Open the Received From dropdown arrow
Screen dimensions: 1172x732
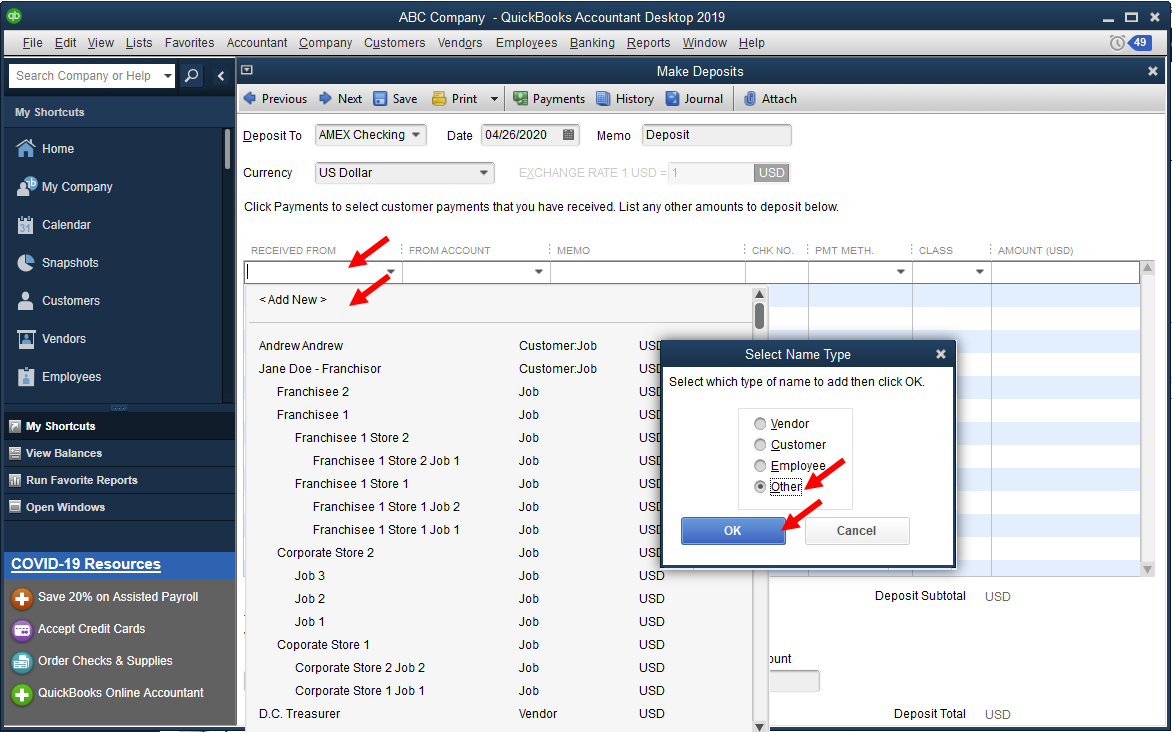(390, 272)
